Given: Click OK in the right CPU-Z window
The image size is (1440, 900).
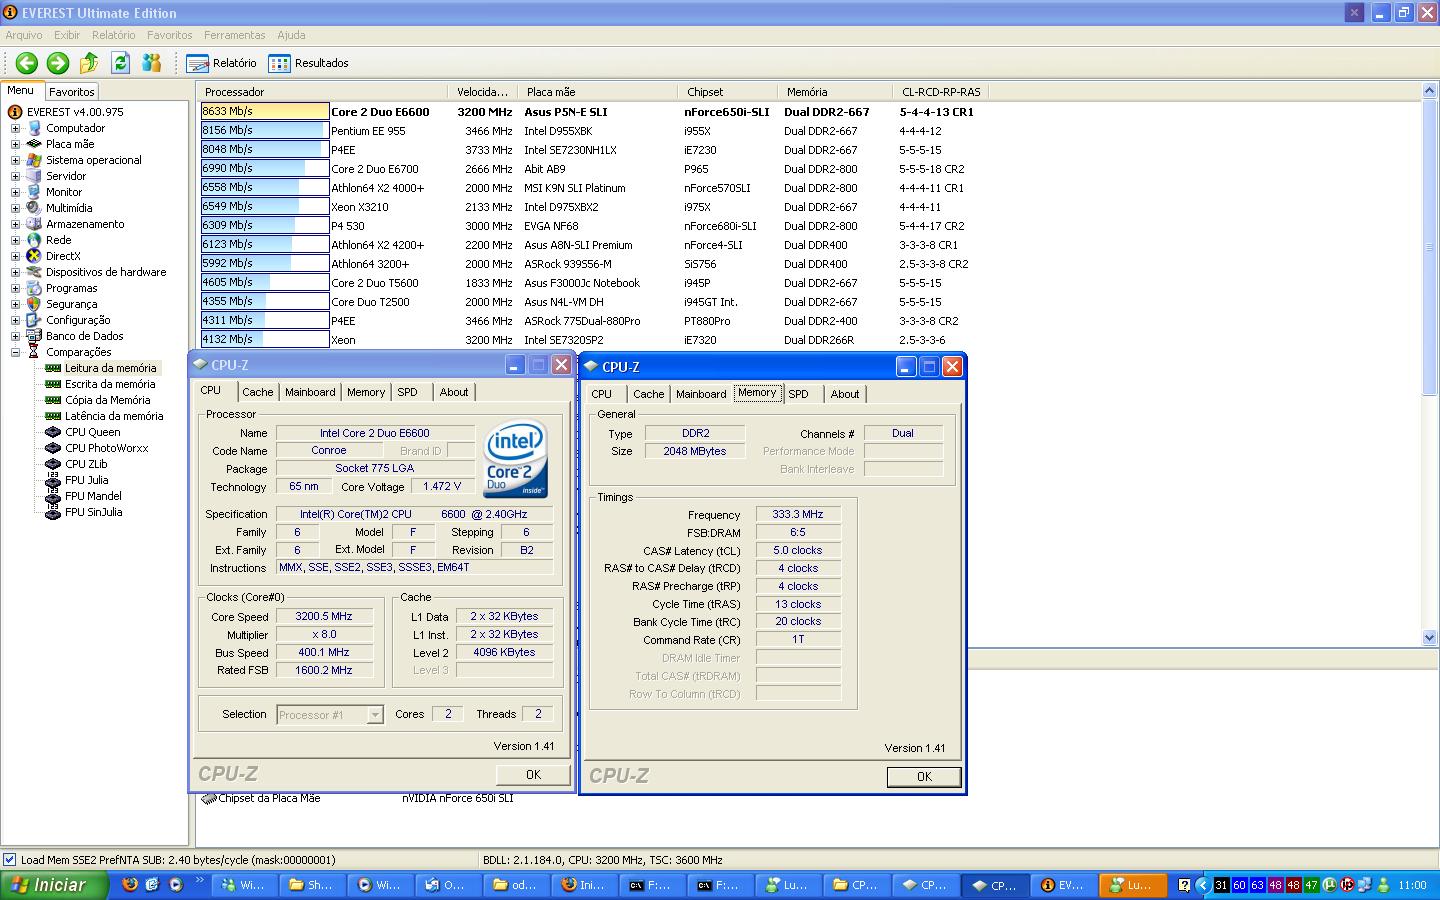Looking at the screenshot, I should (x=924, y=777).
